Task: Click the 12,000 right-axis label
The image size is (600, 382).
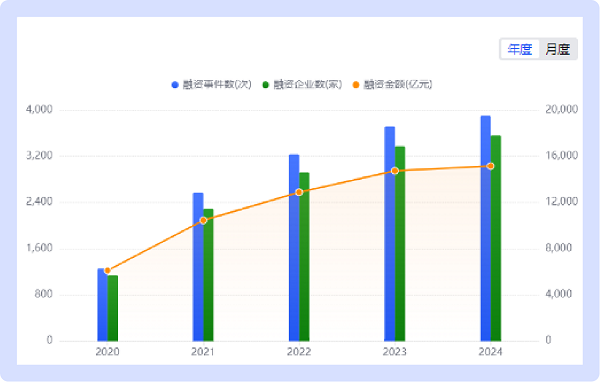Action: [x=561, y=202]
